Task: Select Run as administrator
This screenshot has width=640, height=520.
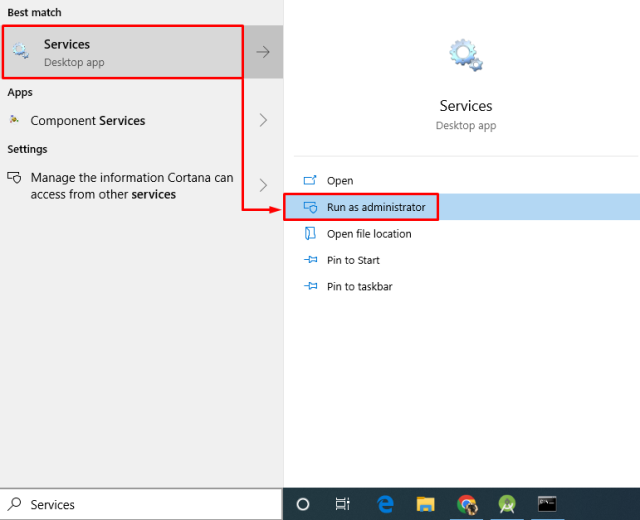Action: click(x=375, y=207)
